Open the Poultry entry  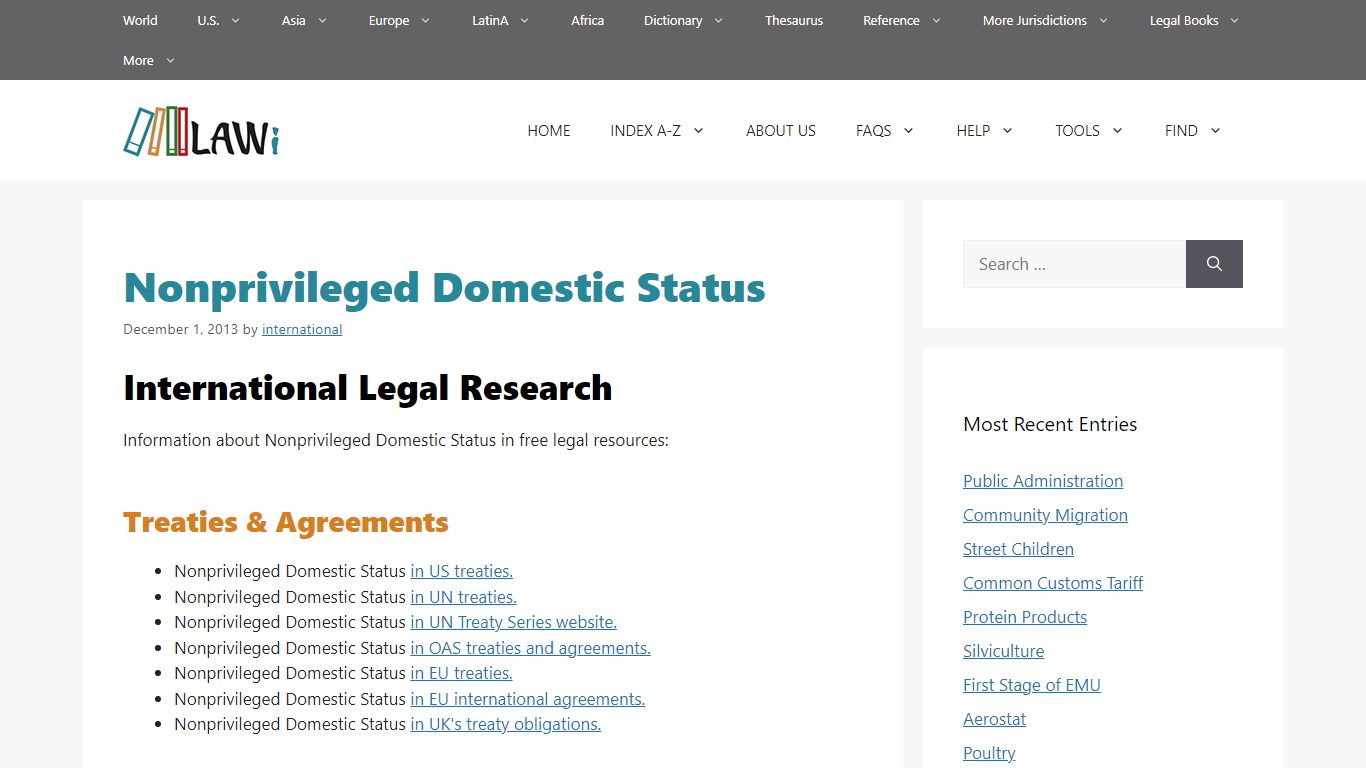[989, 753]
